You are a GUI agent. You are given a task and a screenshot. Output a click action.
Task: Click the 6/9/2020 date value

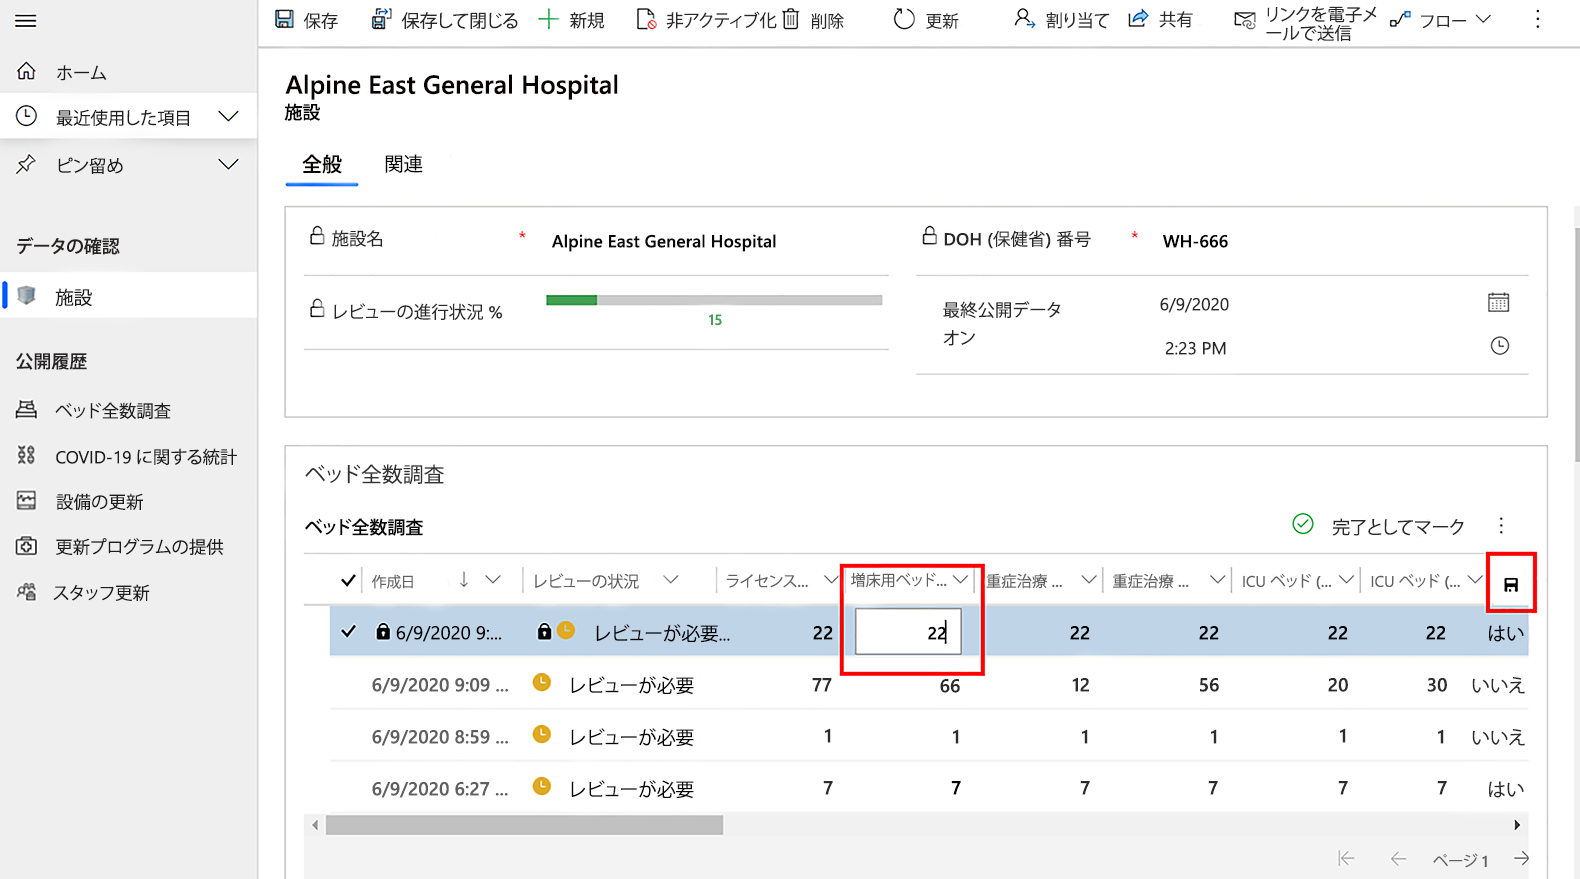[x=1194, y=304]
